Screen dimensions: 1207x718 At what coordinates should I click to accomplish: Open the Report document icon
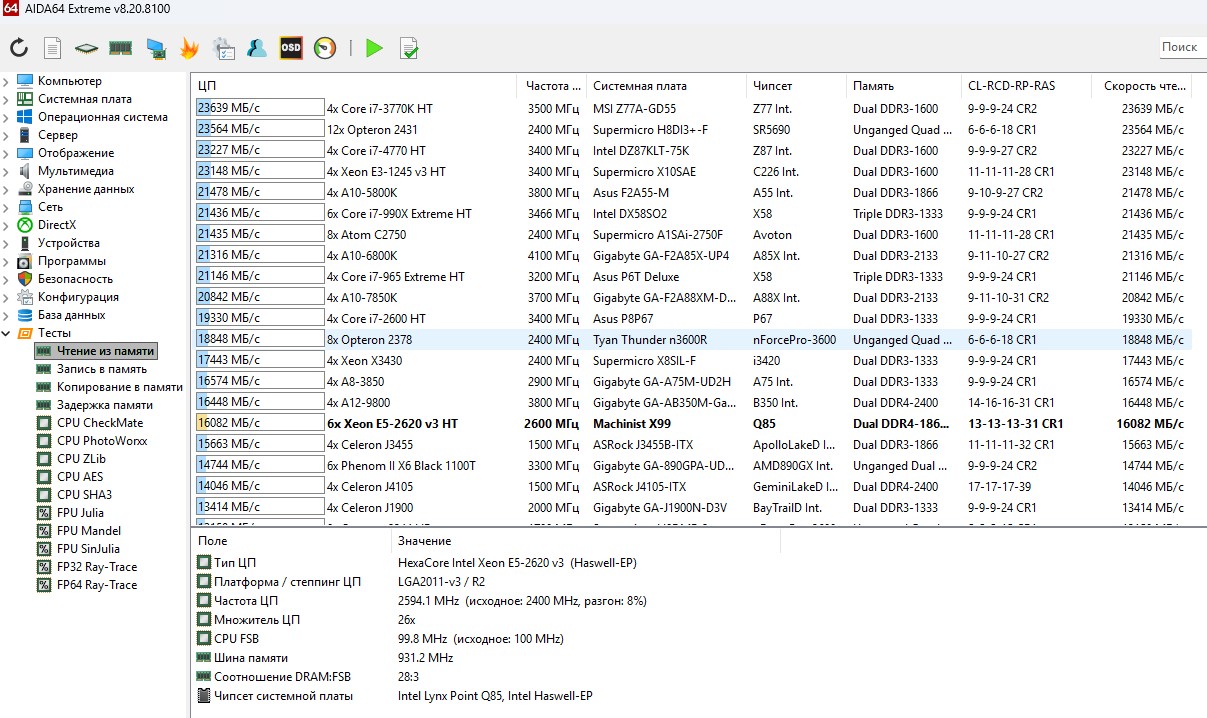53,47
